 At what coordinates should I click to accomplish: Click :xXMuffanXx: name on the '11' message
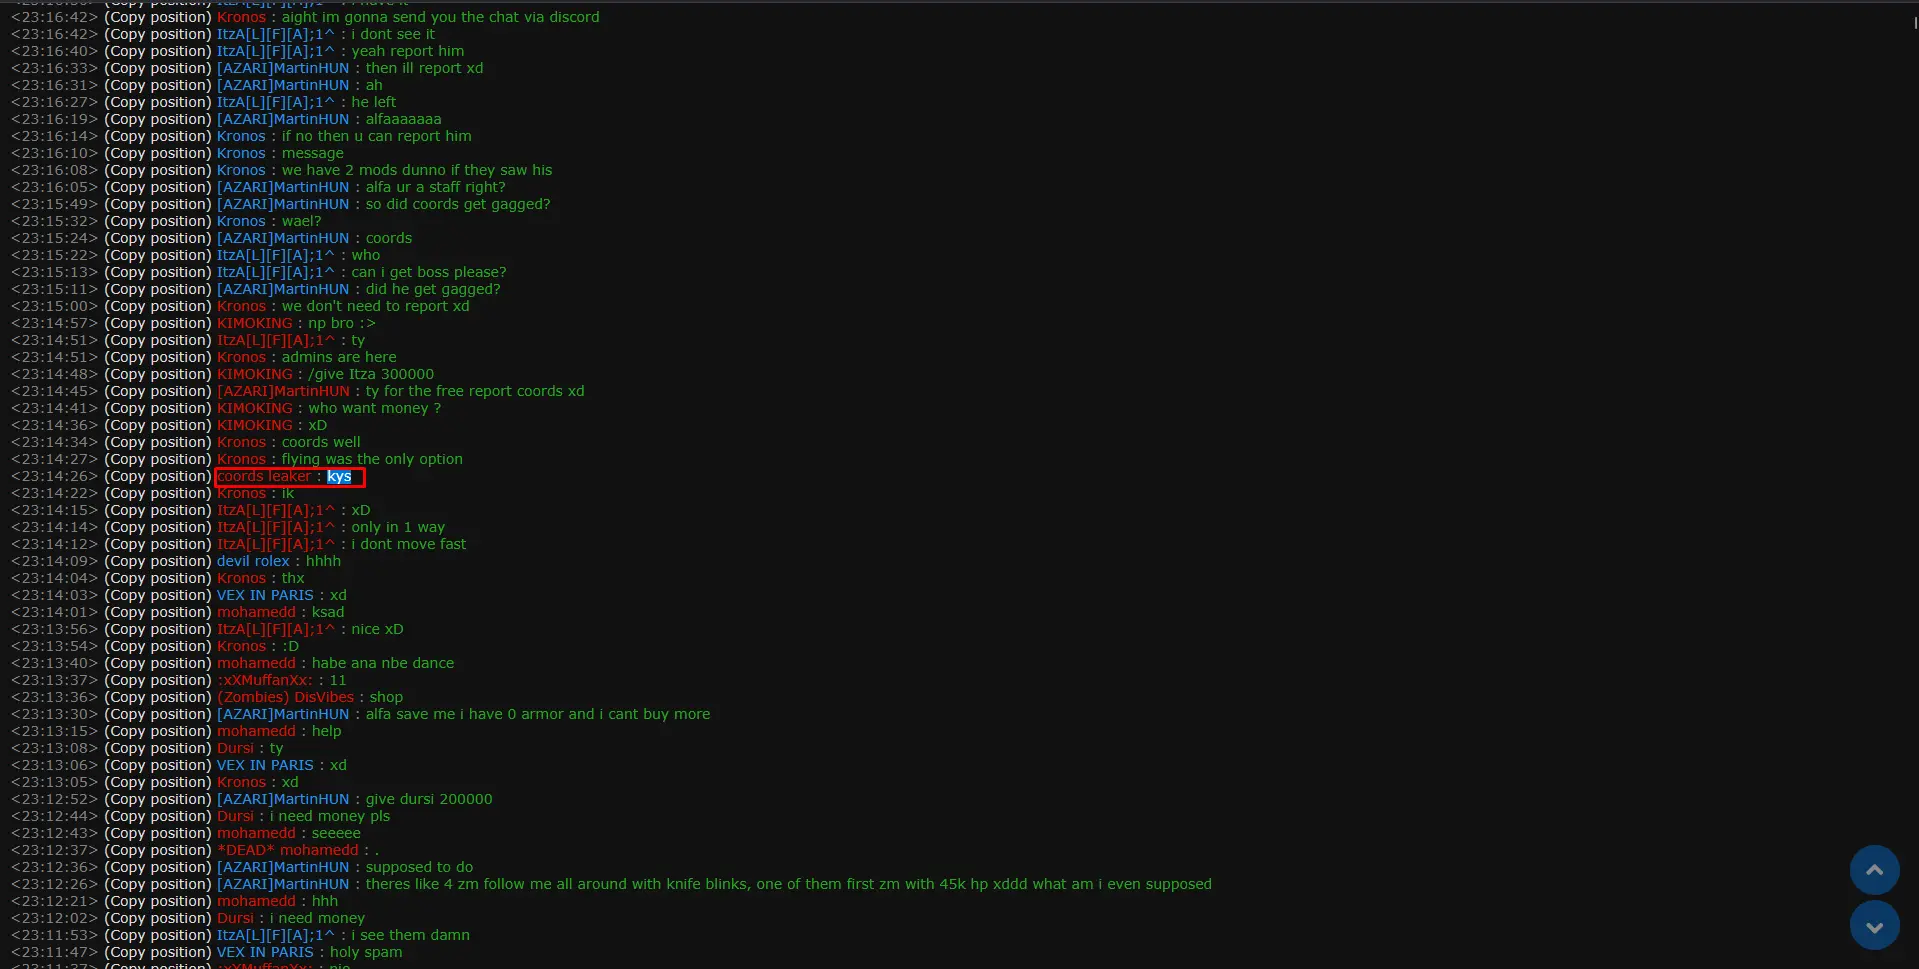[x=265, y=680]
